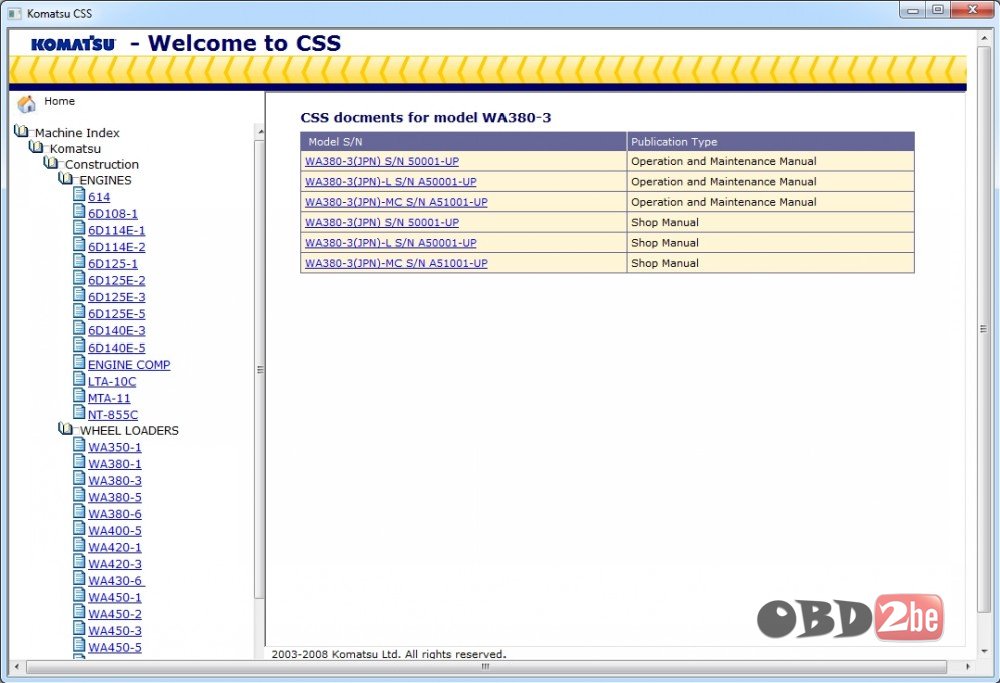Screen dimensions: 1000x683
Task: Click the document icon beside MTA-11
Action: click(79, 395)
